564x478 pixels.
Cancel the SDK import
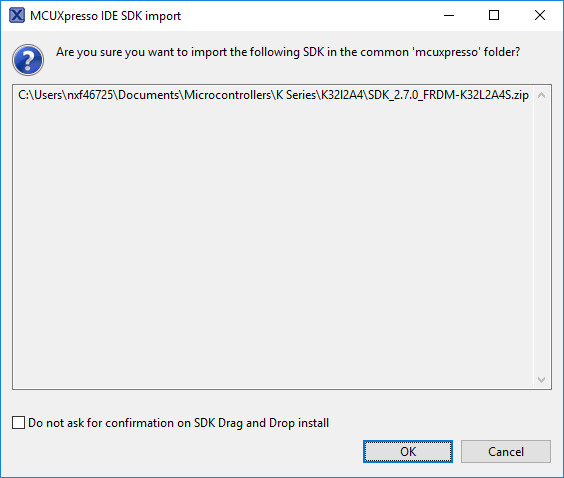[506, 452]
